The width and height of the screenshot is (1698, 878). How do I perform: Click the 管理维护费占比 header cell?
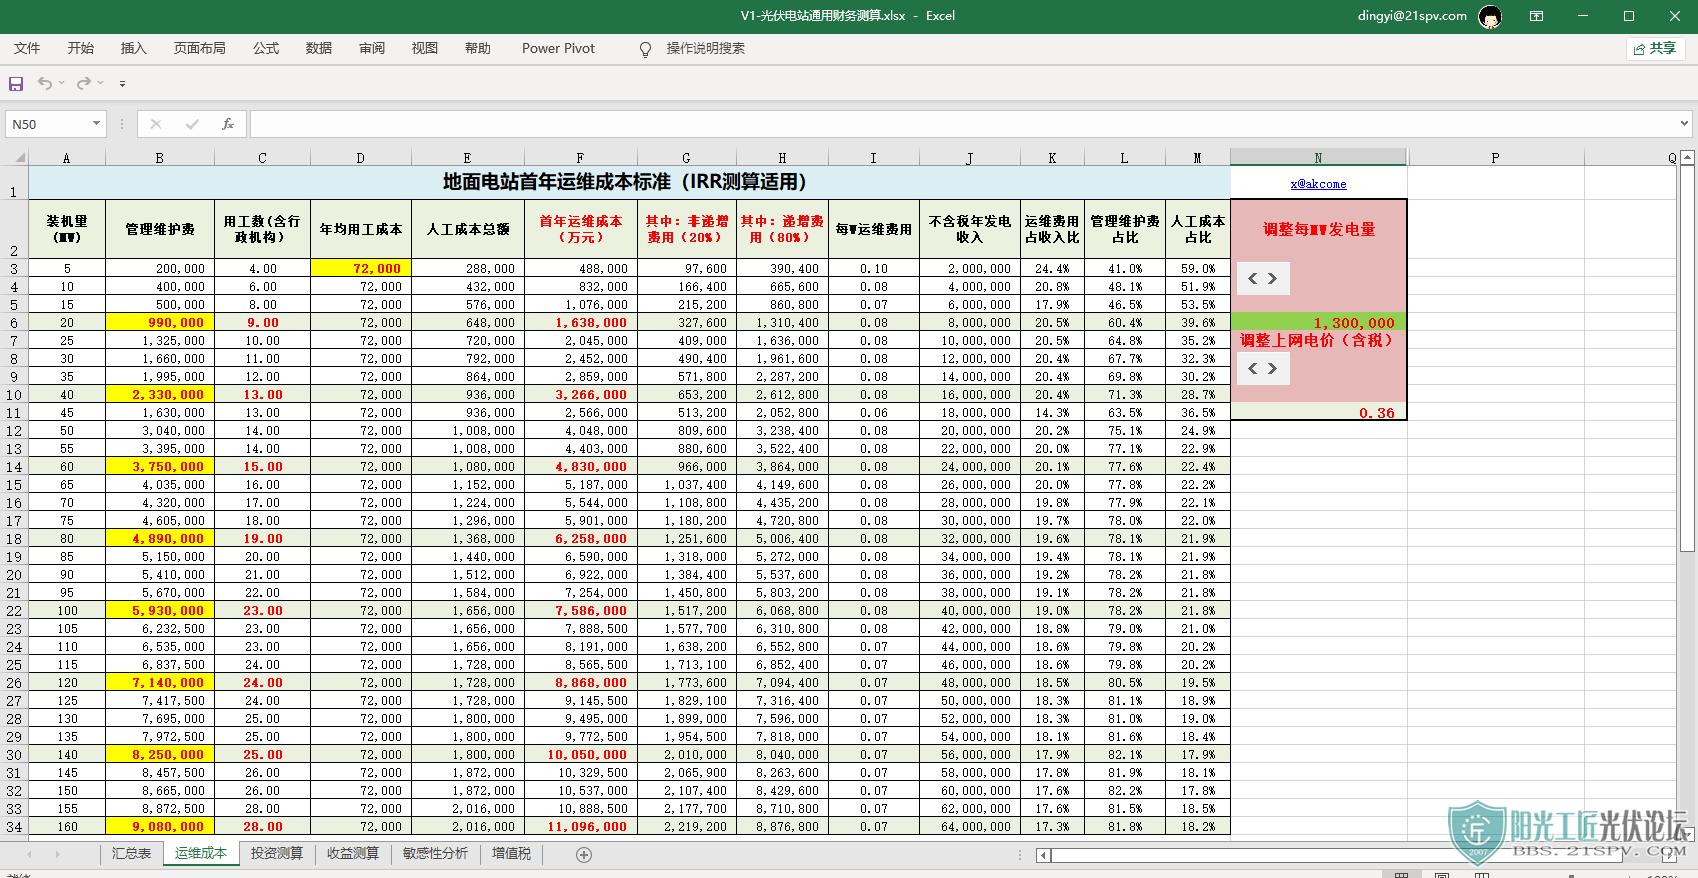[1124, 229]
